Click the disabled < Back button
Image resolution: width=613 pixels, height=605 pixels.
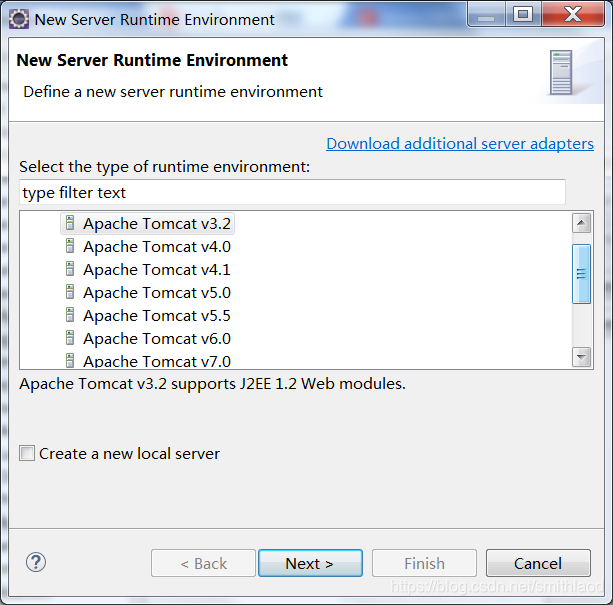click(203, 563)
